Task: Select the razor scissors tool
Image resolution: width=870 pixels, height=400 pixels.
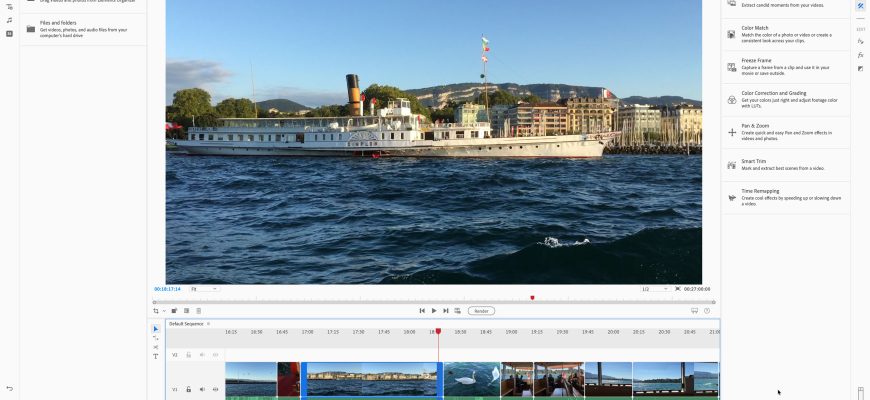Action: pos(155,347)
